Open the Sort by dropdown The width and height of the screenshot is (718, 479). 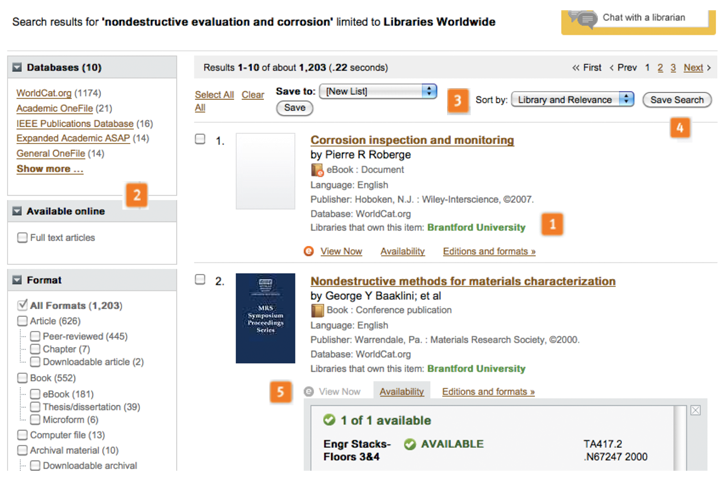pyautogui.click(x=572, y=100)
